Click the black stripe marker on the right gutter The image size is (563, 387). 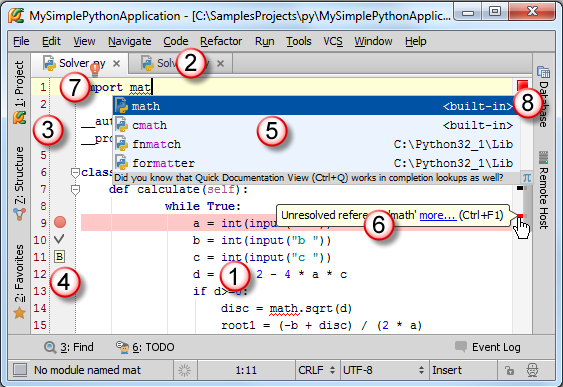[521, 188]
